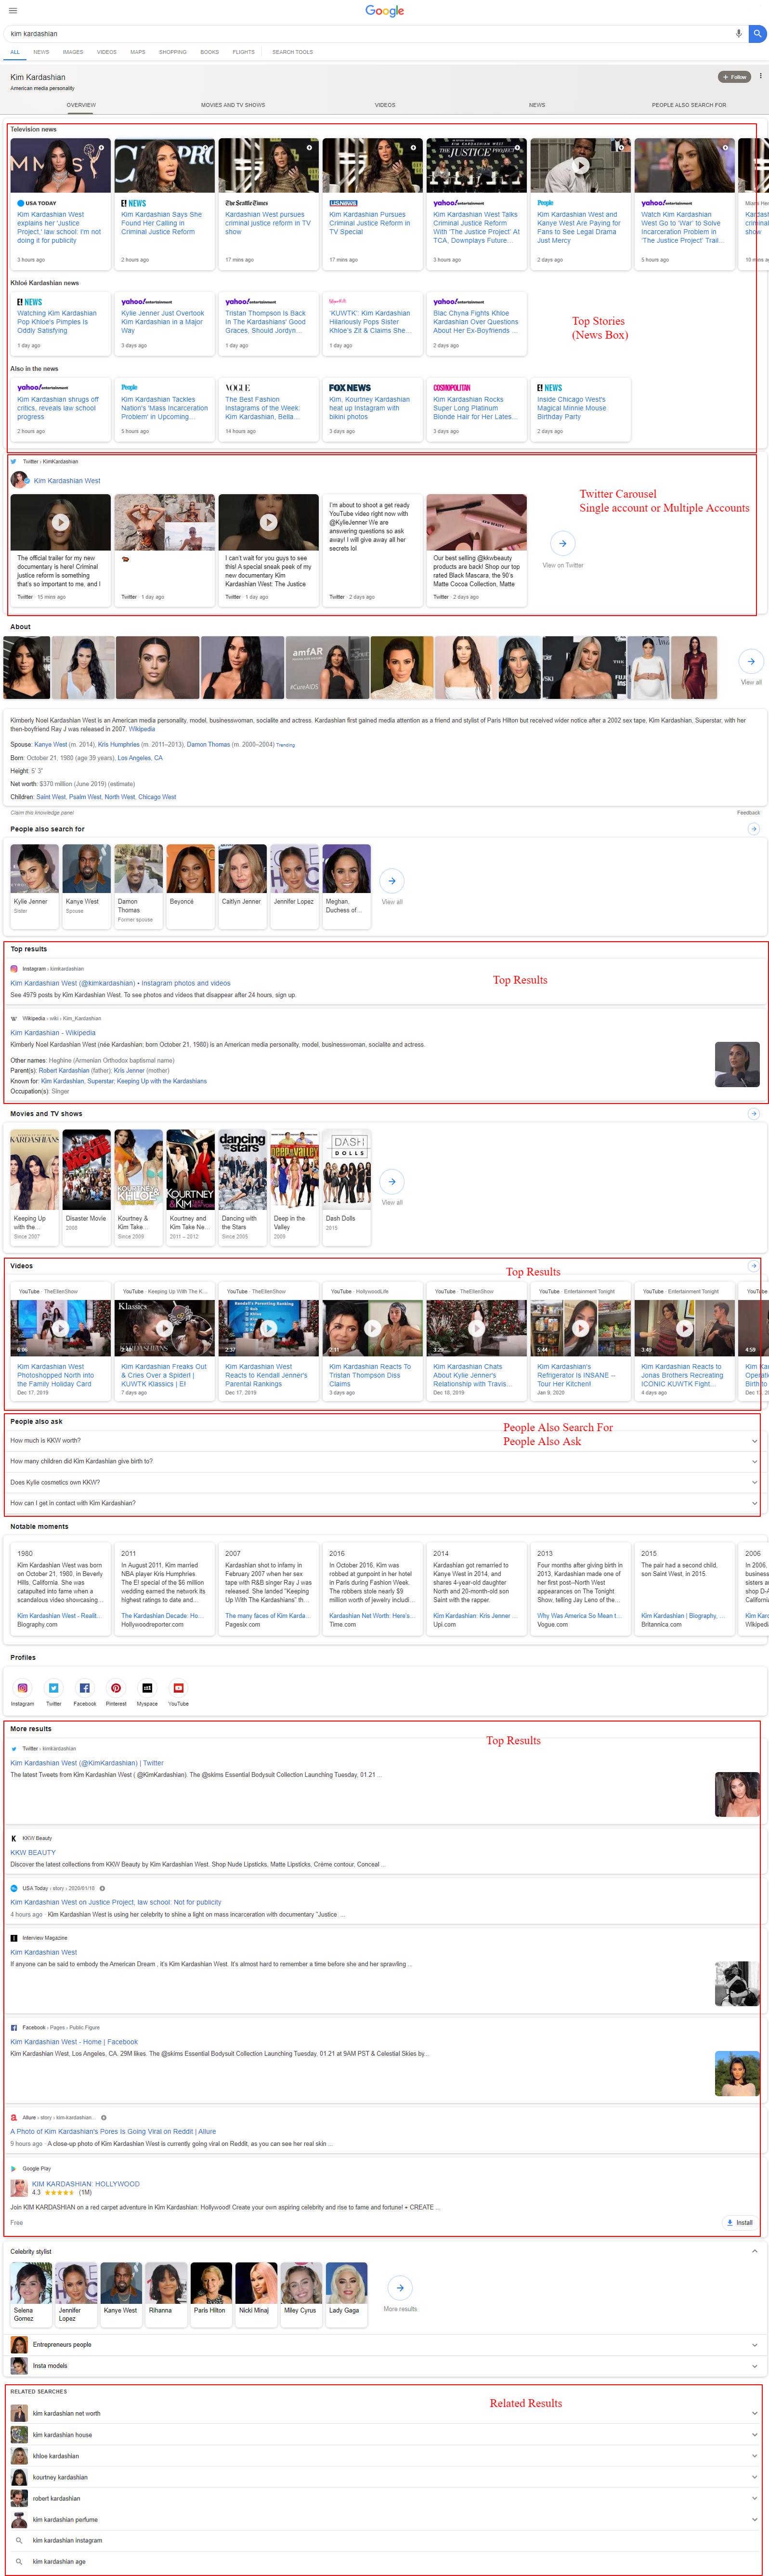Open the Myspace profile icon
This screenshot has width=769, height=2576.
click(x=147, y=1688)
